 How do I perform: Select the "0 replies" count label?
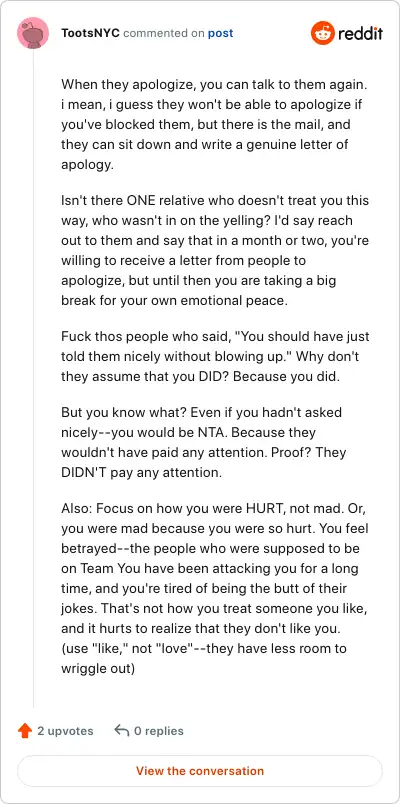tap(158, 731)
